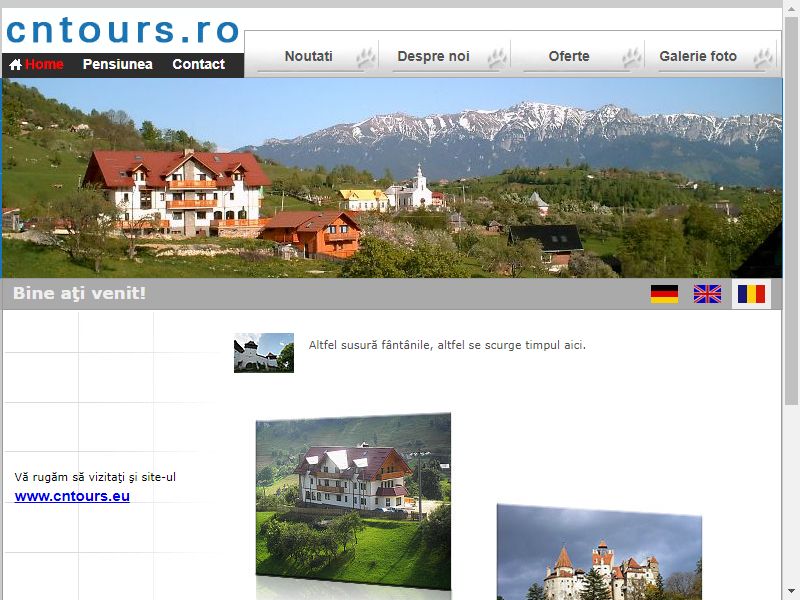Open the Noutati section
800x600 pixels.
point(308,56)
